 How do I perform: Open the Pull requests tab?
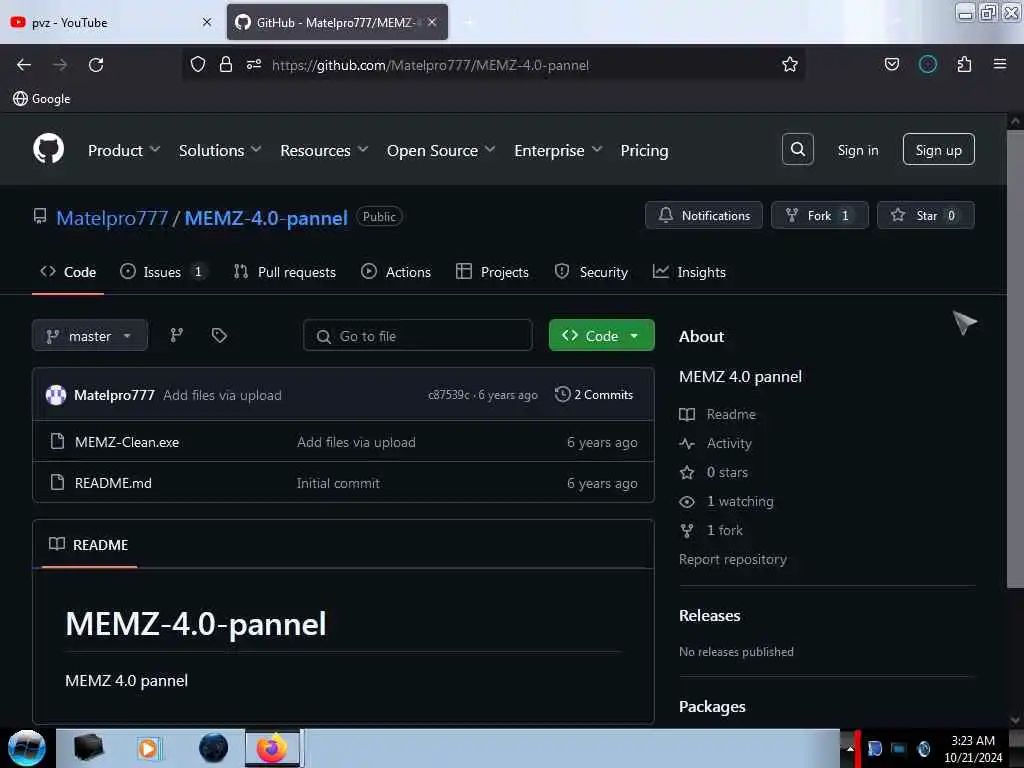tap(285, 272)
